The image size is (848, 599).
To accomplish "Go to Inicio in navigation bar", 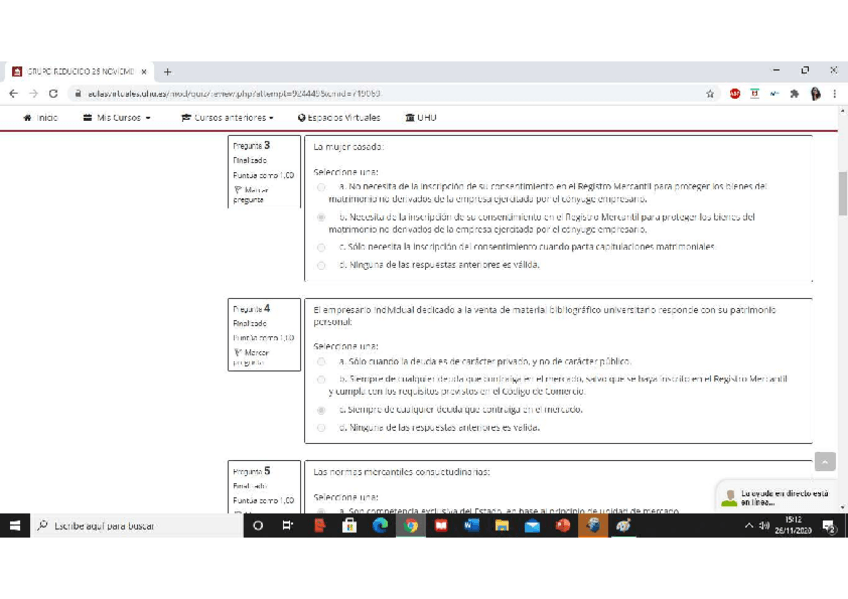I will (x=40, y=118).
